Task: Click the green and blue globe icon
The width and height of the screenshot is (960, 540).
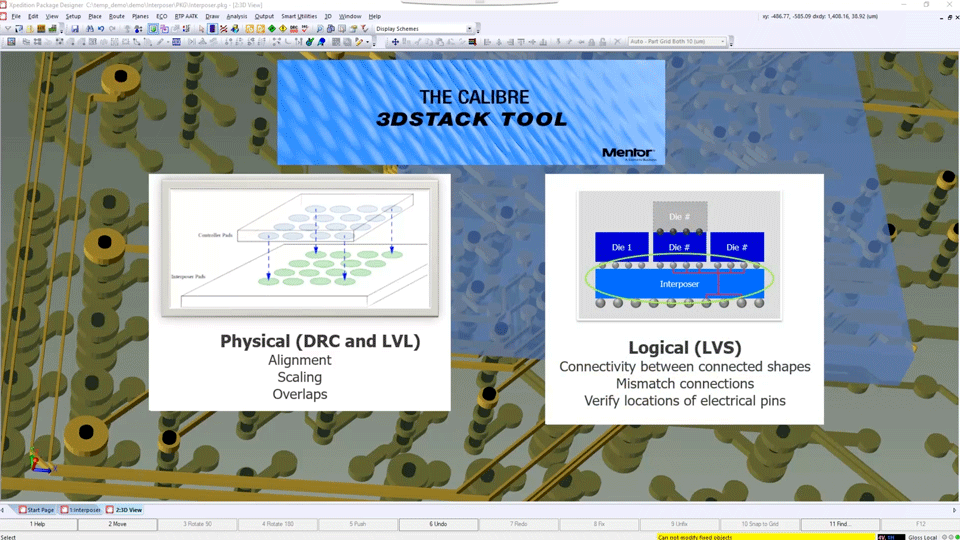Action: coord(310,42)
